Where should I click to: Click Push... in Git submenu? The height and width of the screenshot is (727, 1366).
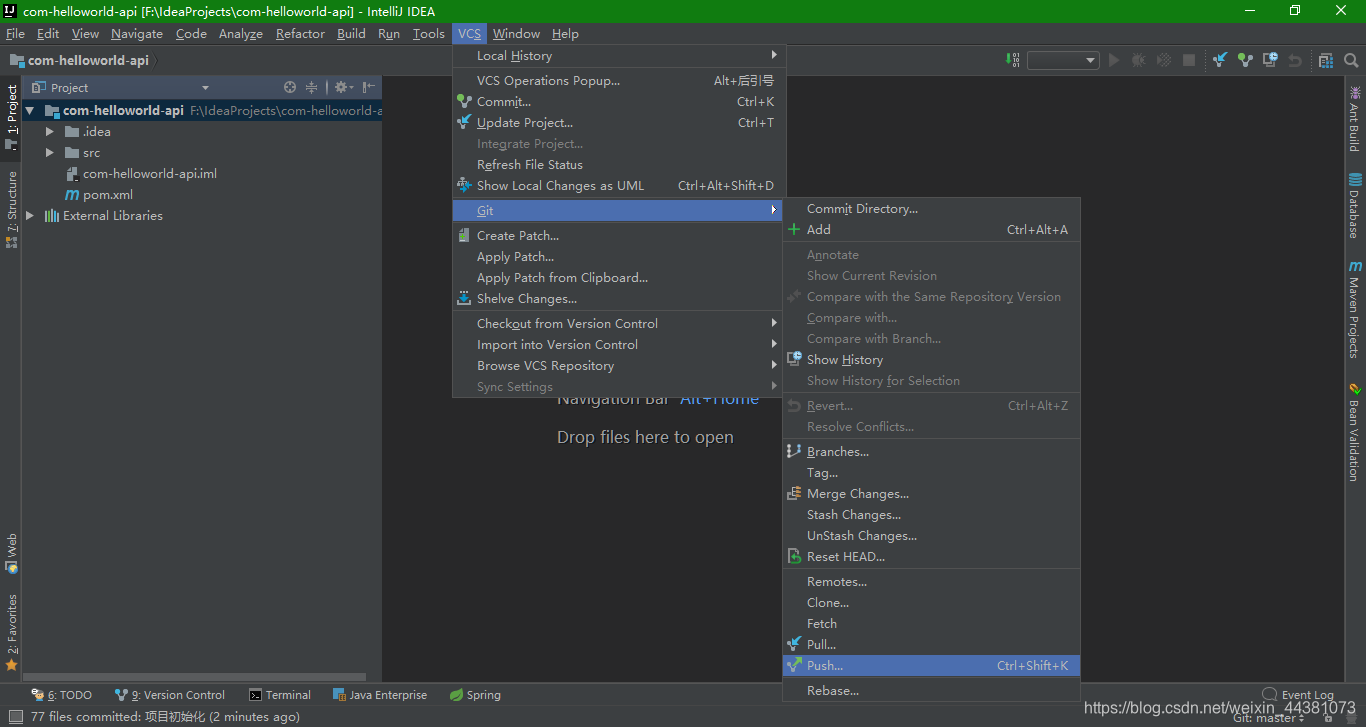point(931,666)
